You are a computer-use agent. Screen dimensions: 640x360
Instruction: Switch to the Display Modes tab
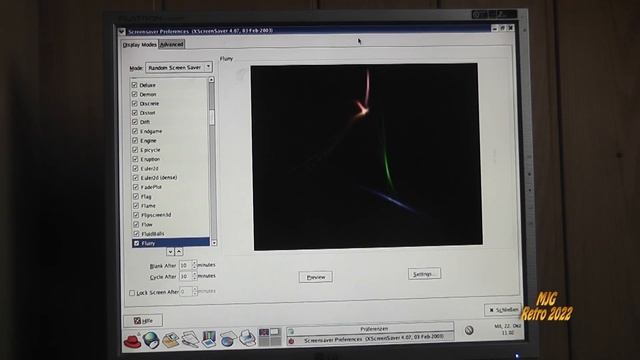click(140, 44)
